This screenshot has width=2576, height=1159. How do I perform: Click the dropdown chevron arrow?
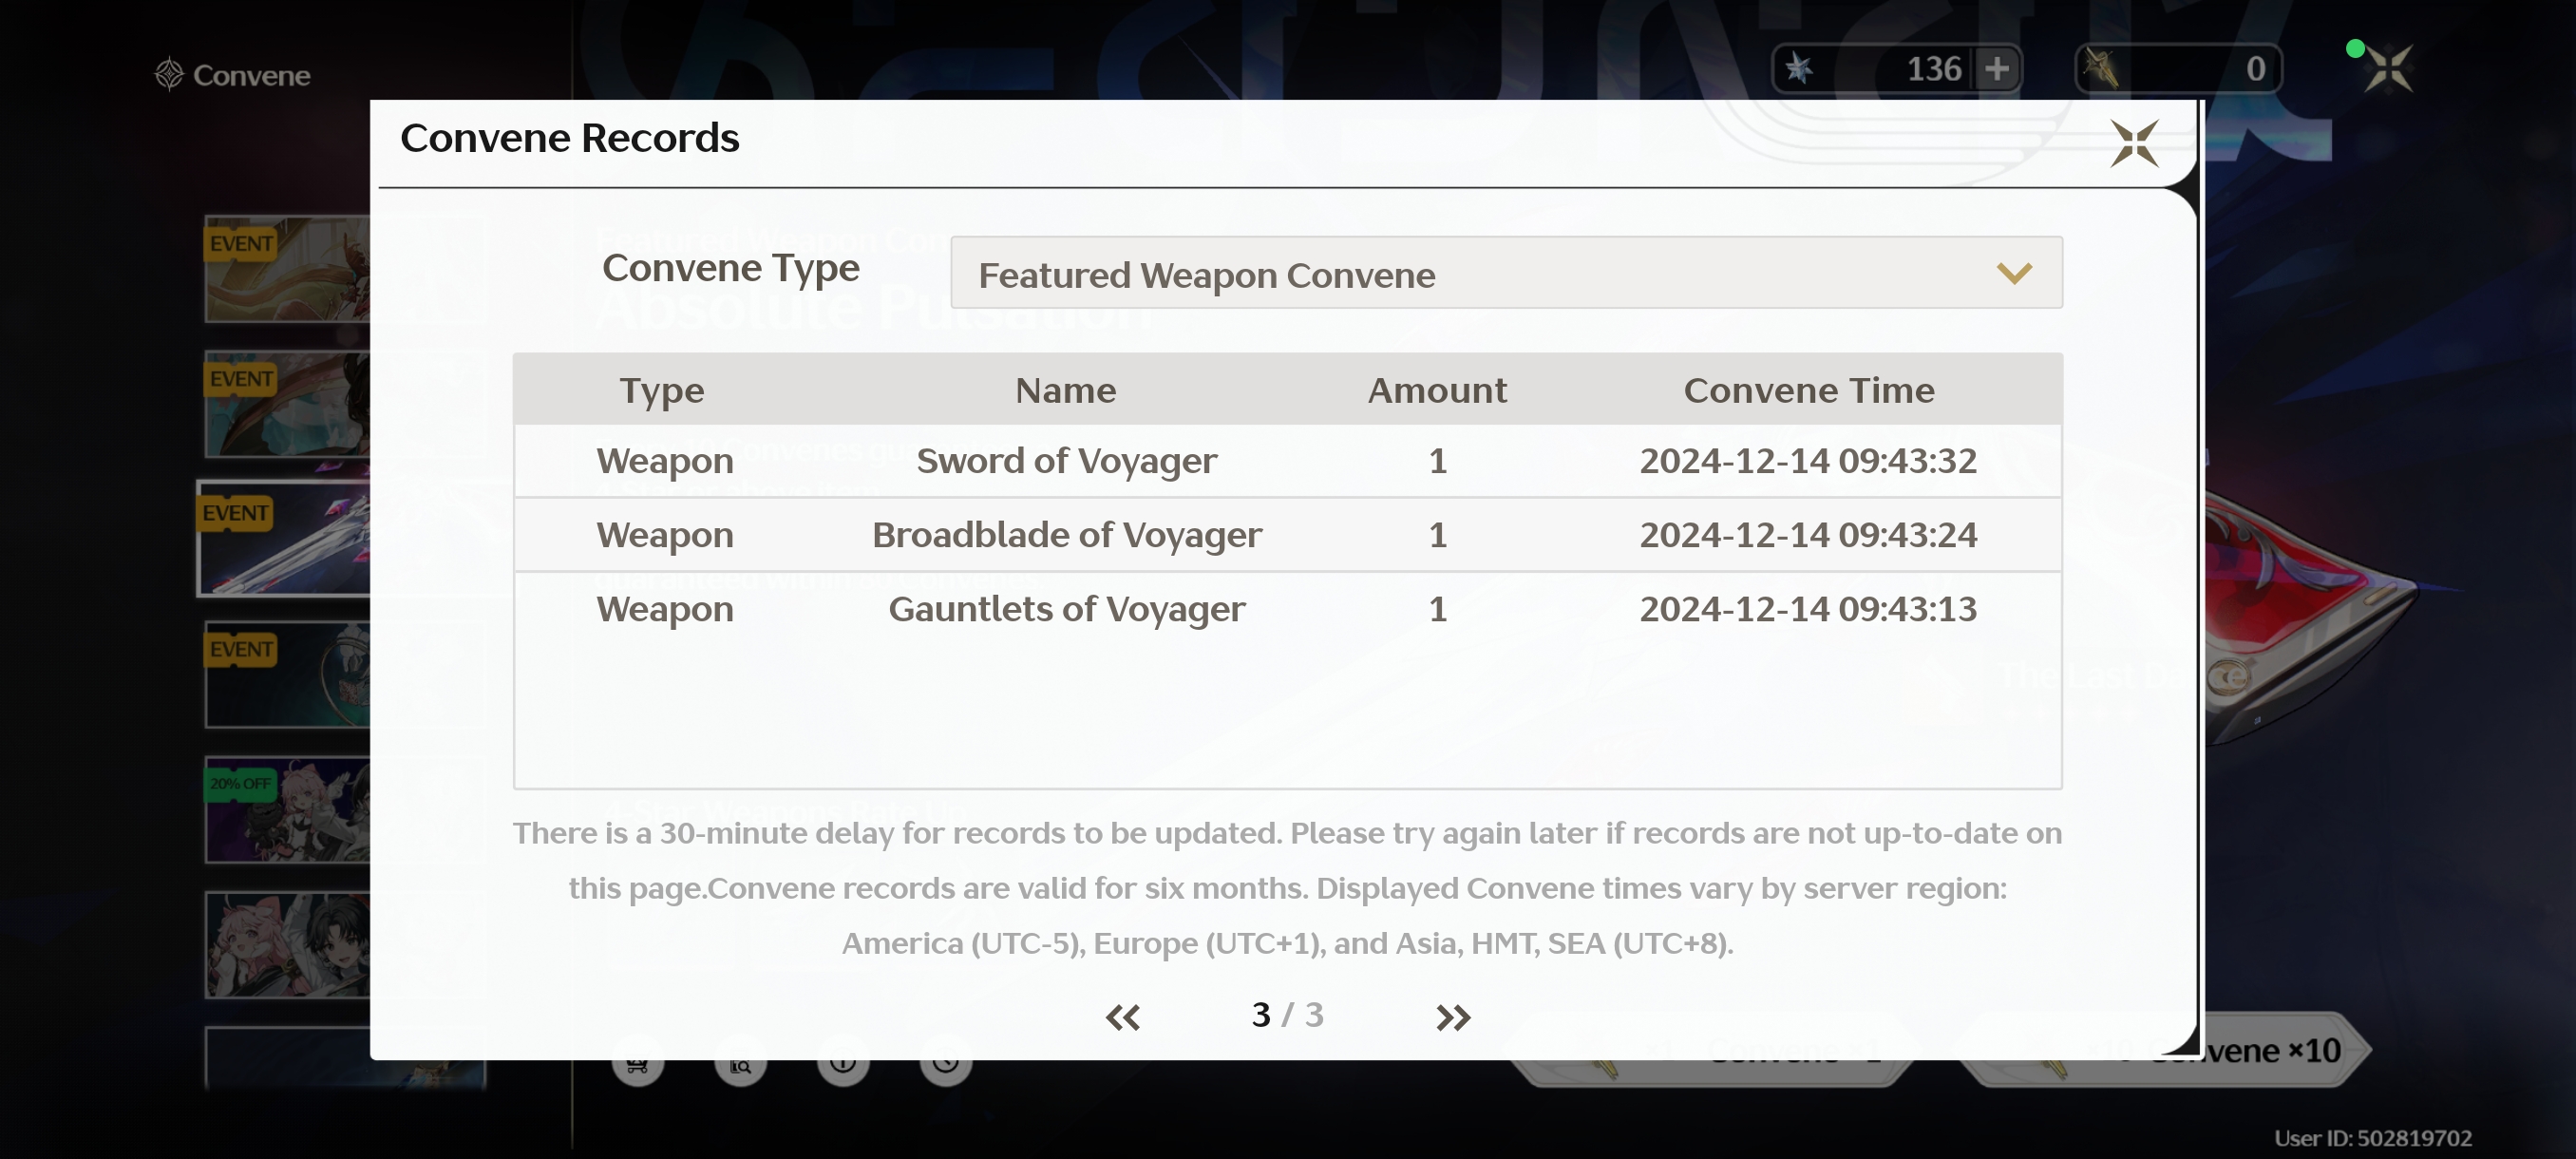click(2014, 273)
